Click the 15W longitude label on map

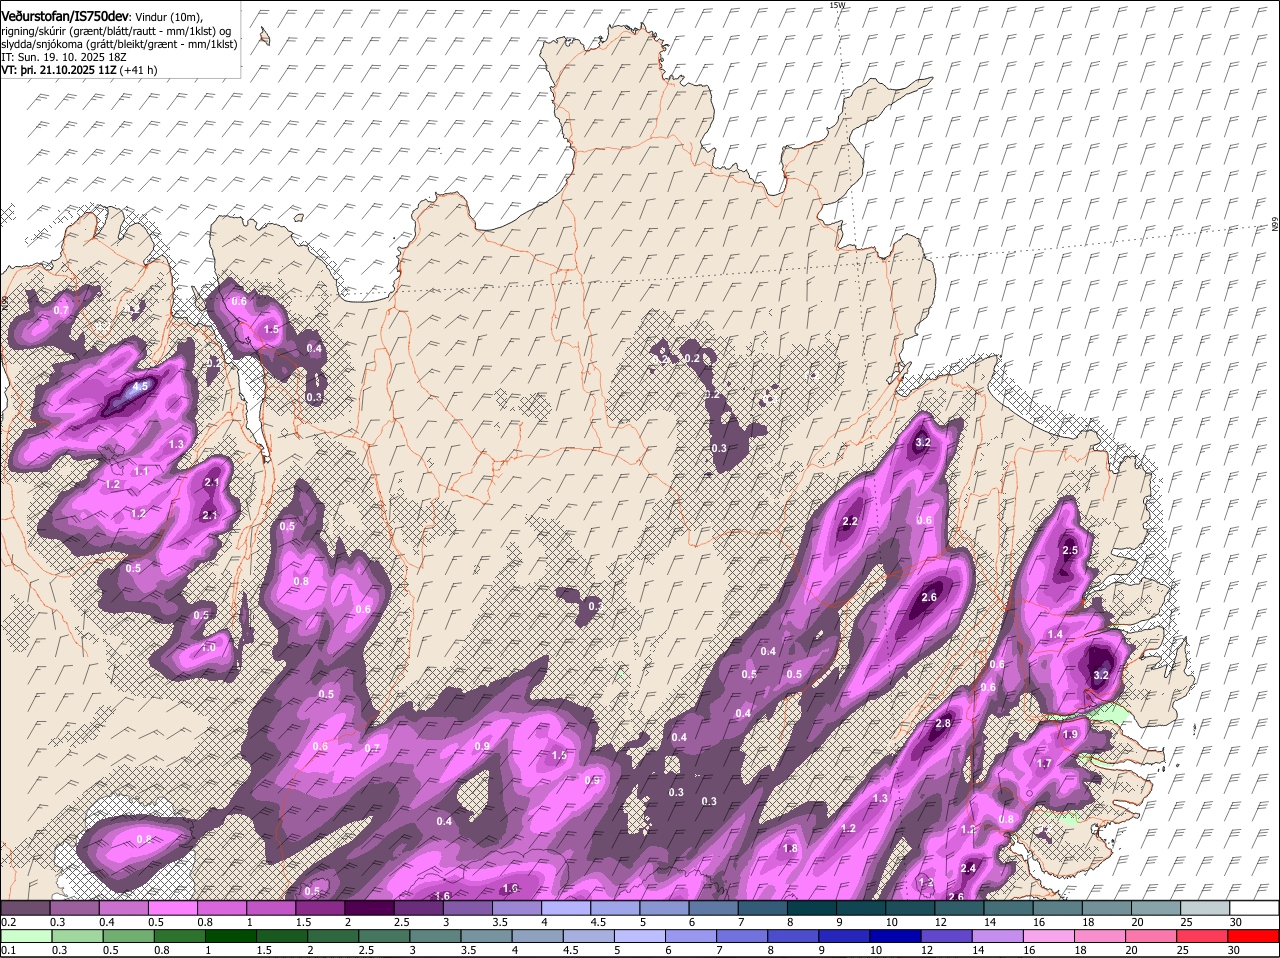[x=837, y=5]
